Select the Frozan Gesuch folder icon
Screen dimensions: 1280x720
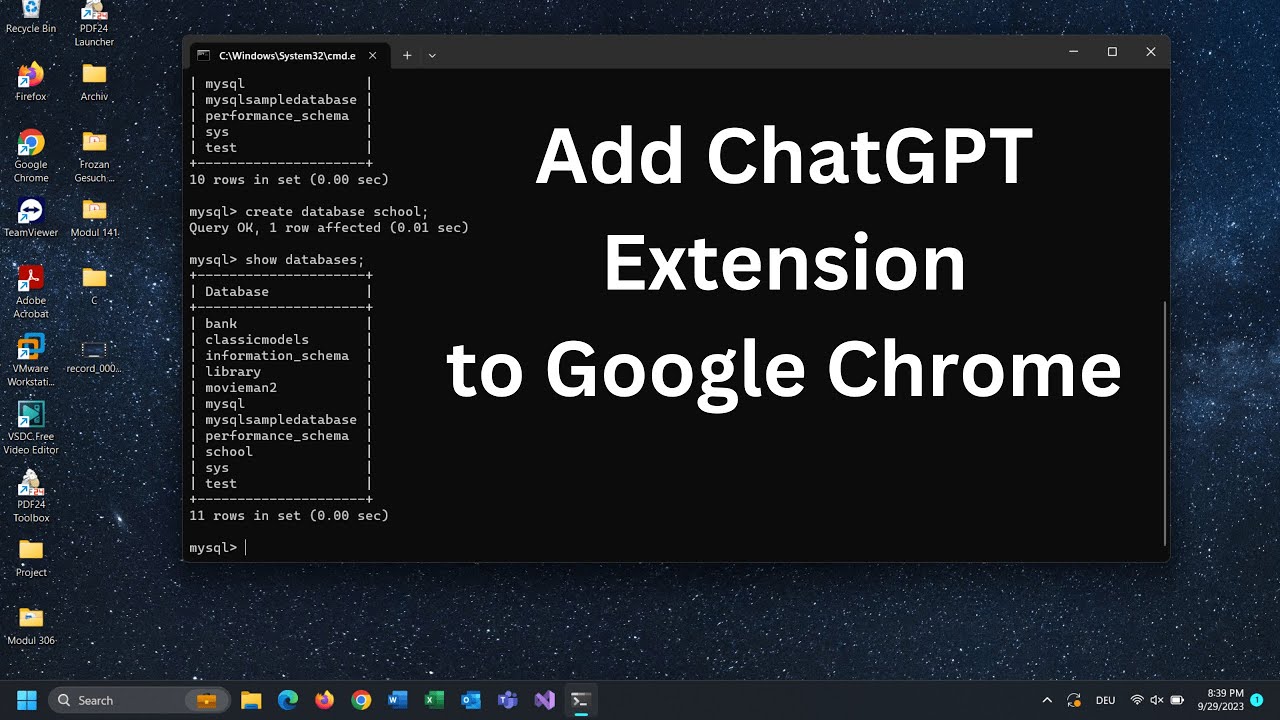[94, 156]
